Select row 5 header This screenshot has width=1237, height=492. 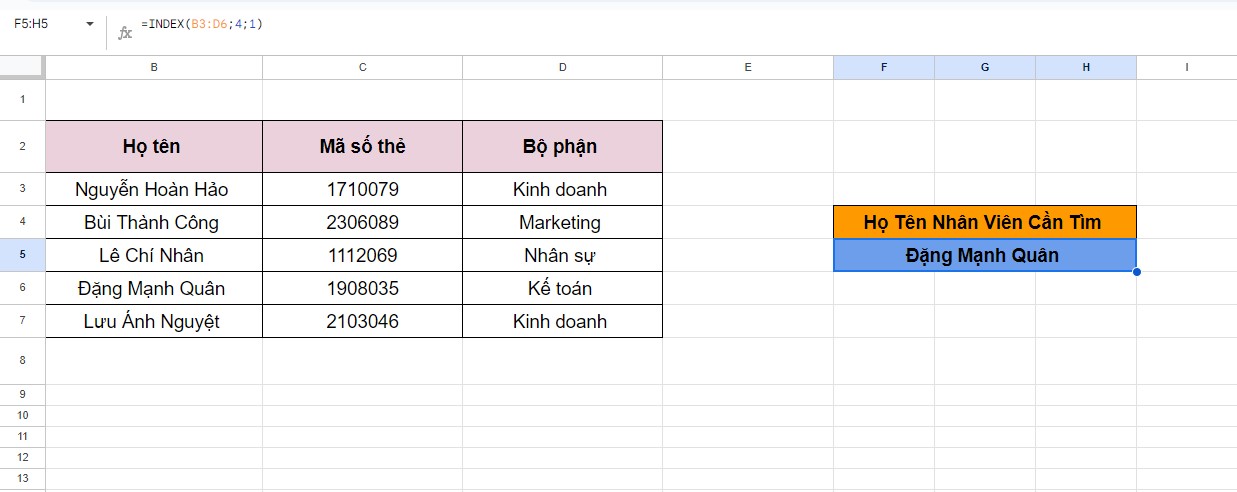(22, 255)
